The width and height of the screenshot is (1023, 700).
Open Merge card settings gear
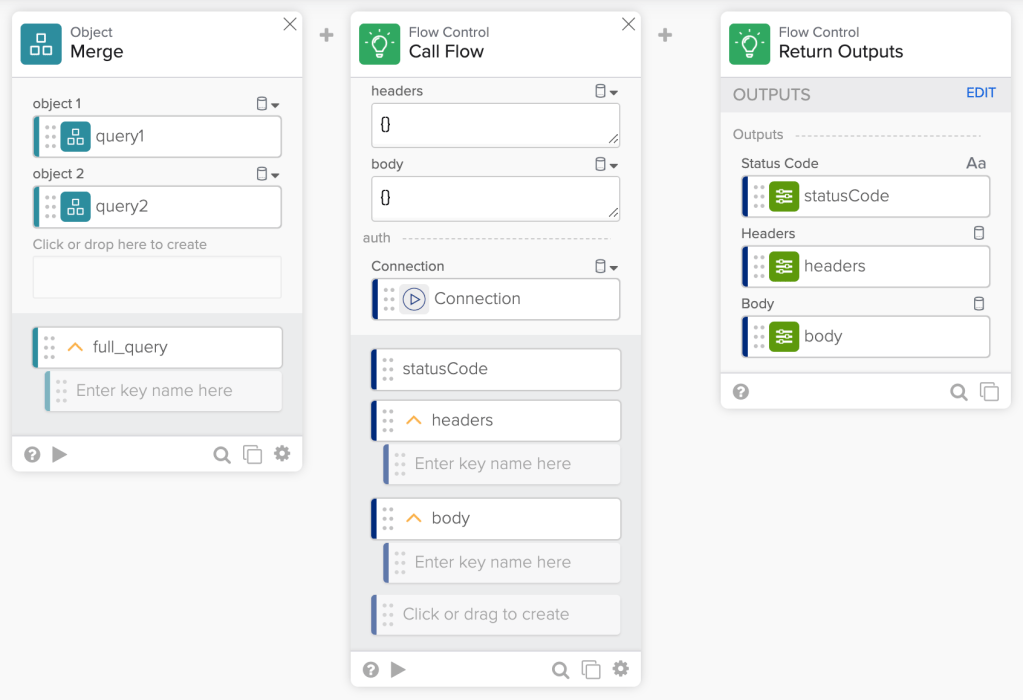pos(282,454)
